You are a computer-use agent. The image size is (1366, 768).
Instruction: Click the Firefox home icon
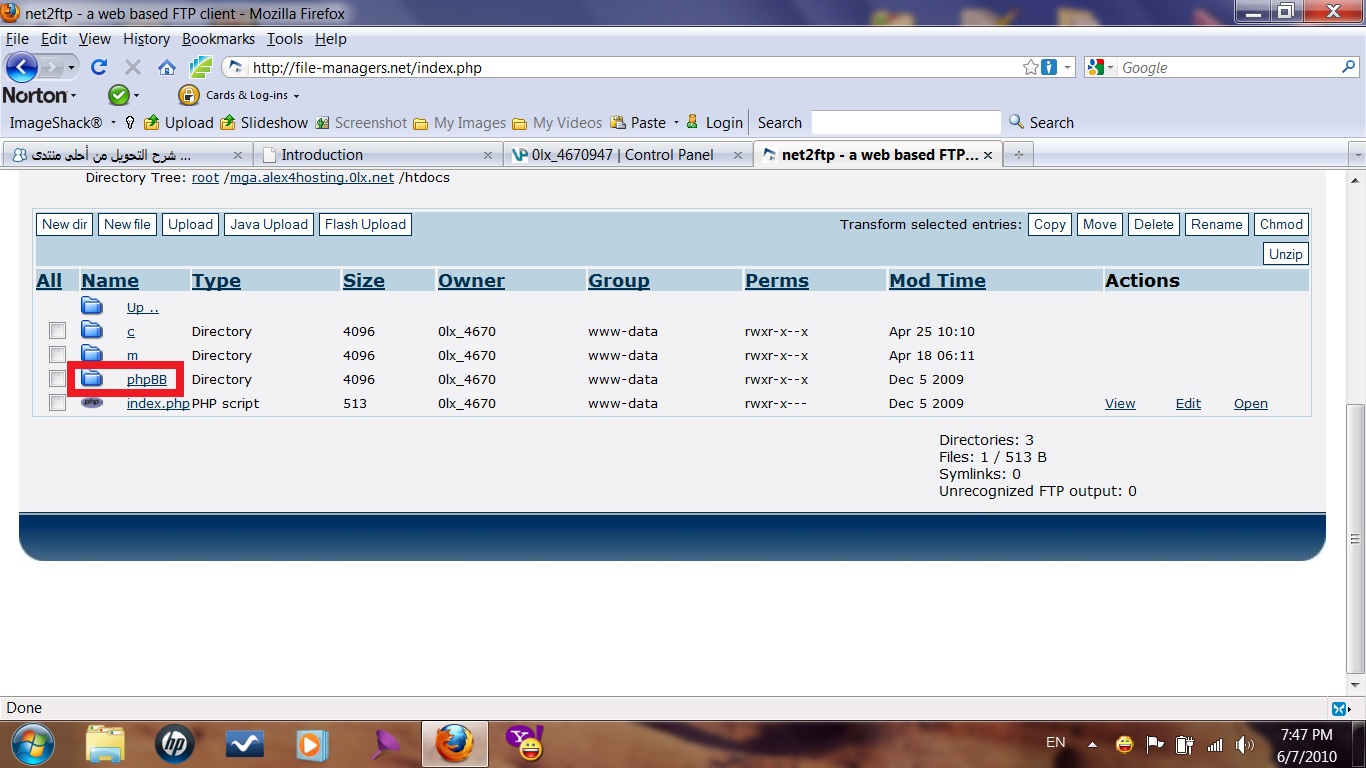[x=167, y=67]
